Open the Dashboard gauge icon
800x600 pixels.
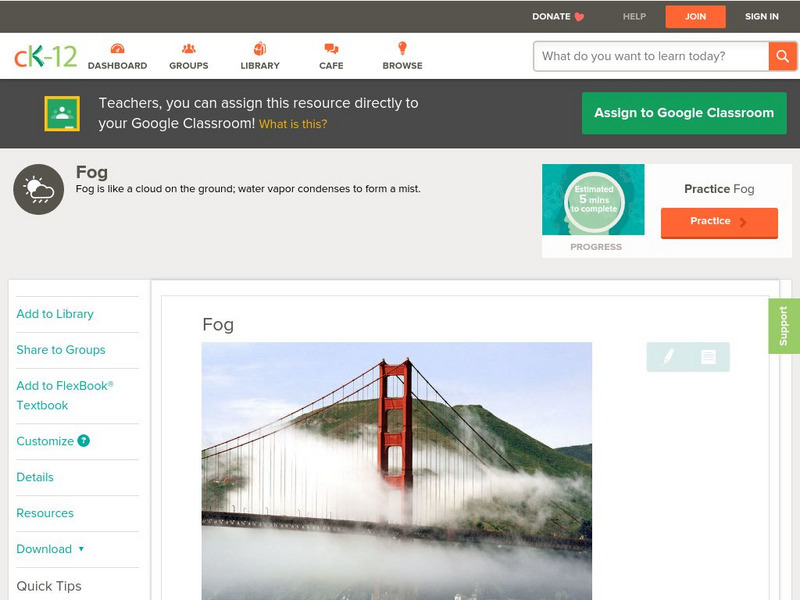click(117, 48)
